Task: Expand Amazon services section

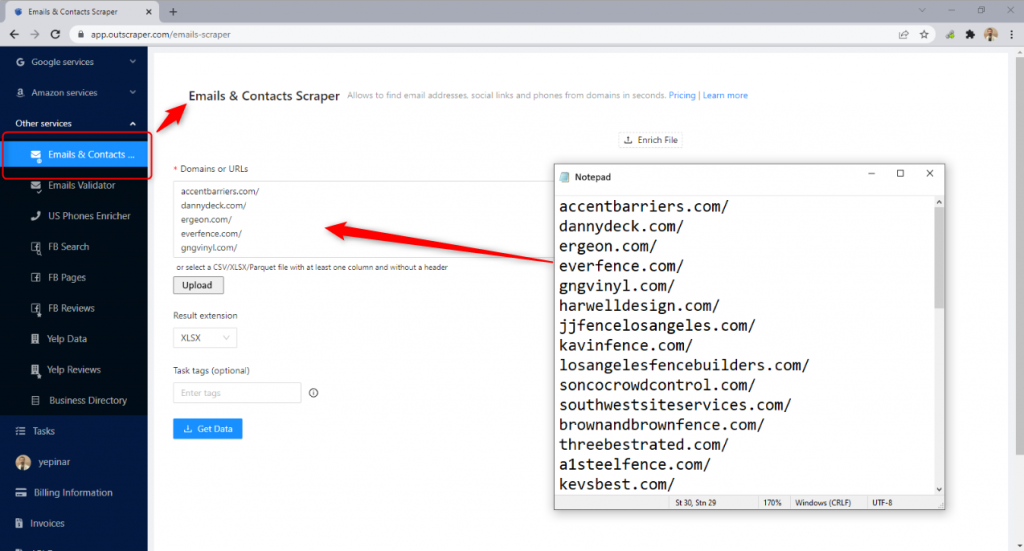Action: [x=74, y=93]
